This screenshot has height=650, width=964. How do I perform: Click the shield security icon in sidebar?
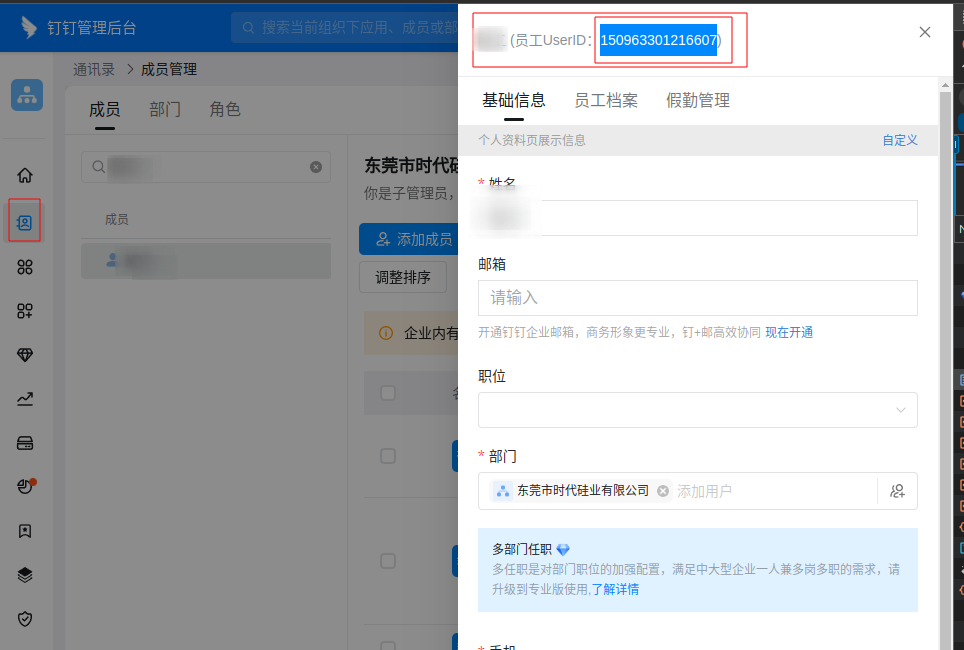[25, 619]
